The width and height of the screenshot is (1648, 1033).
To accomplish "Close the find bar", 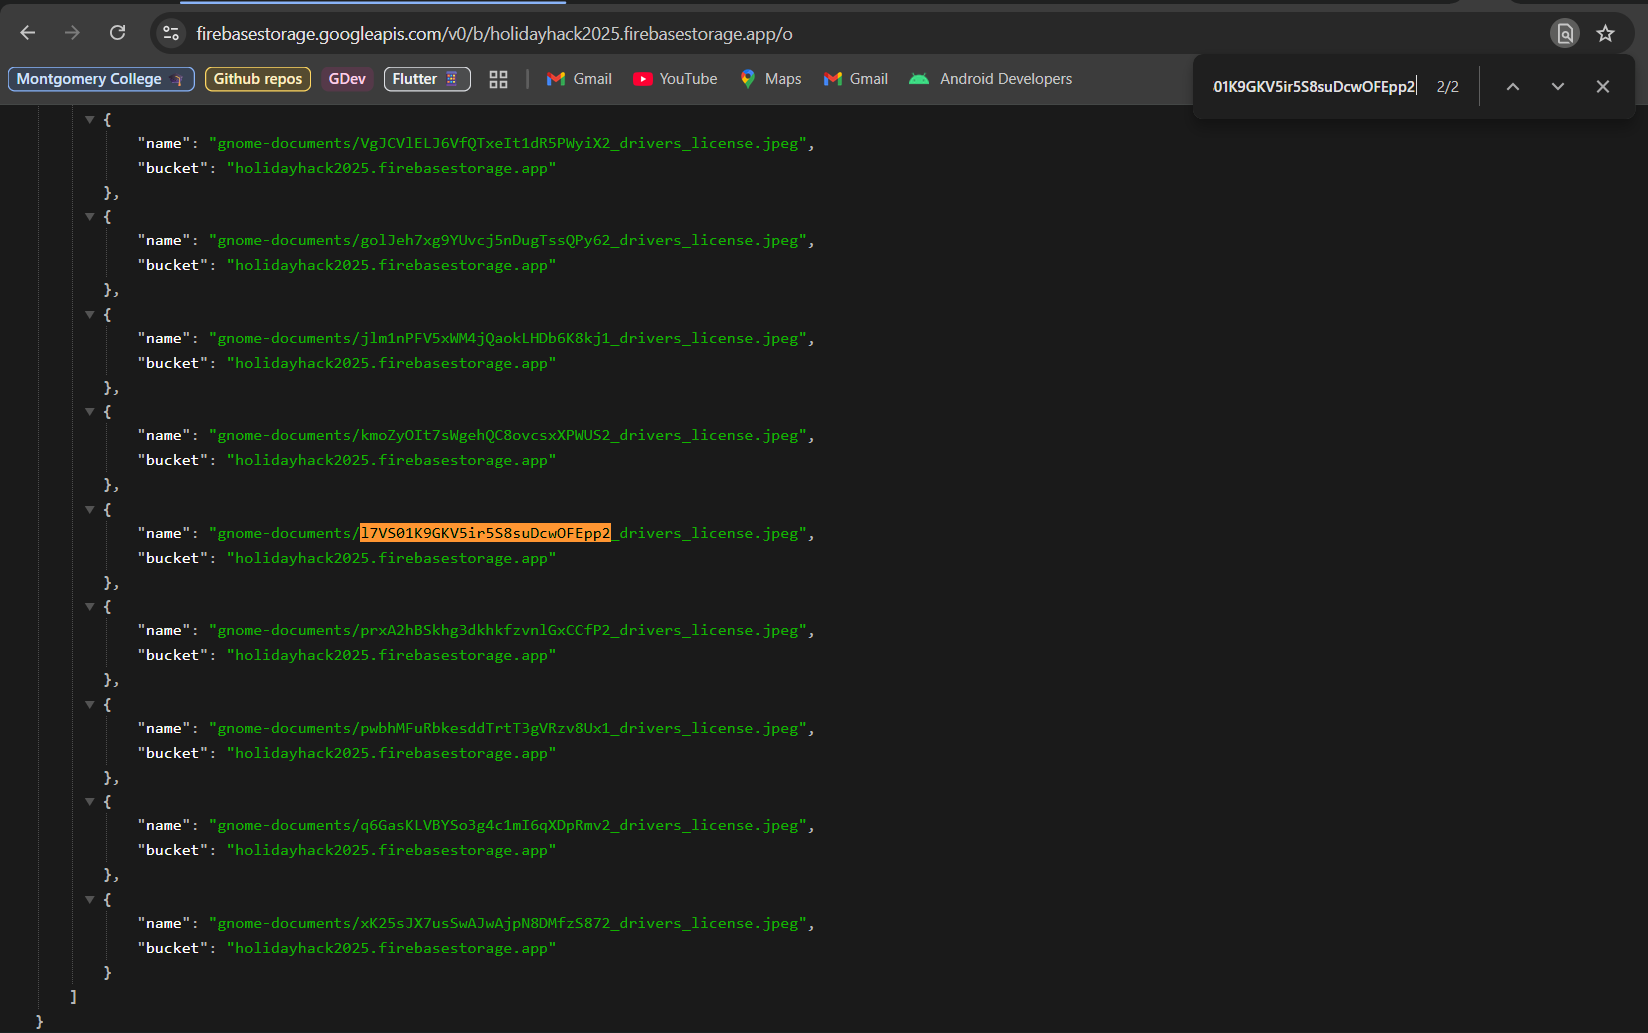I will [1603, 86].
